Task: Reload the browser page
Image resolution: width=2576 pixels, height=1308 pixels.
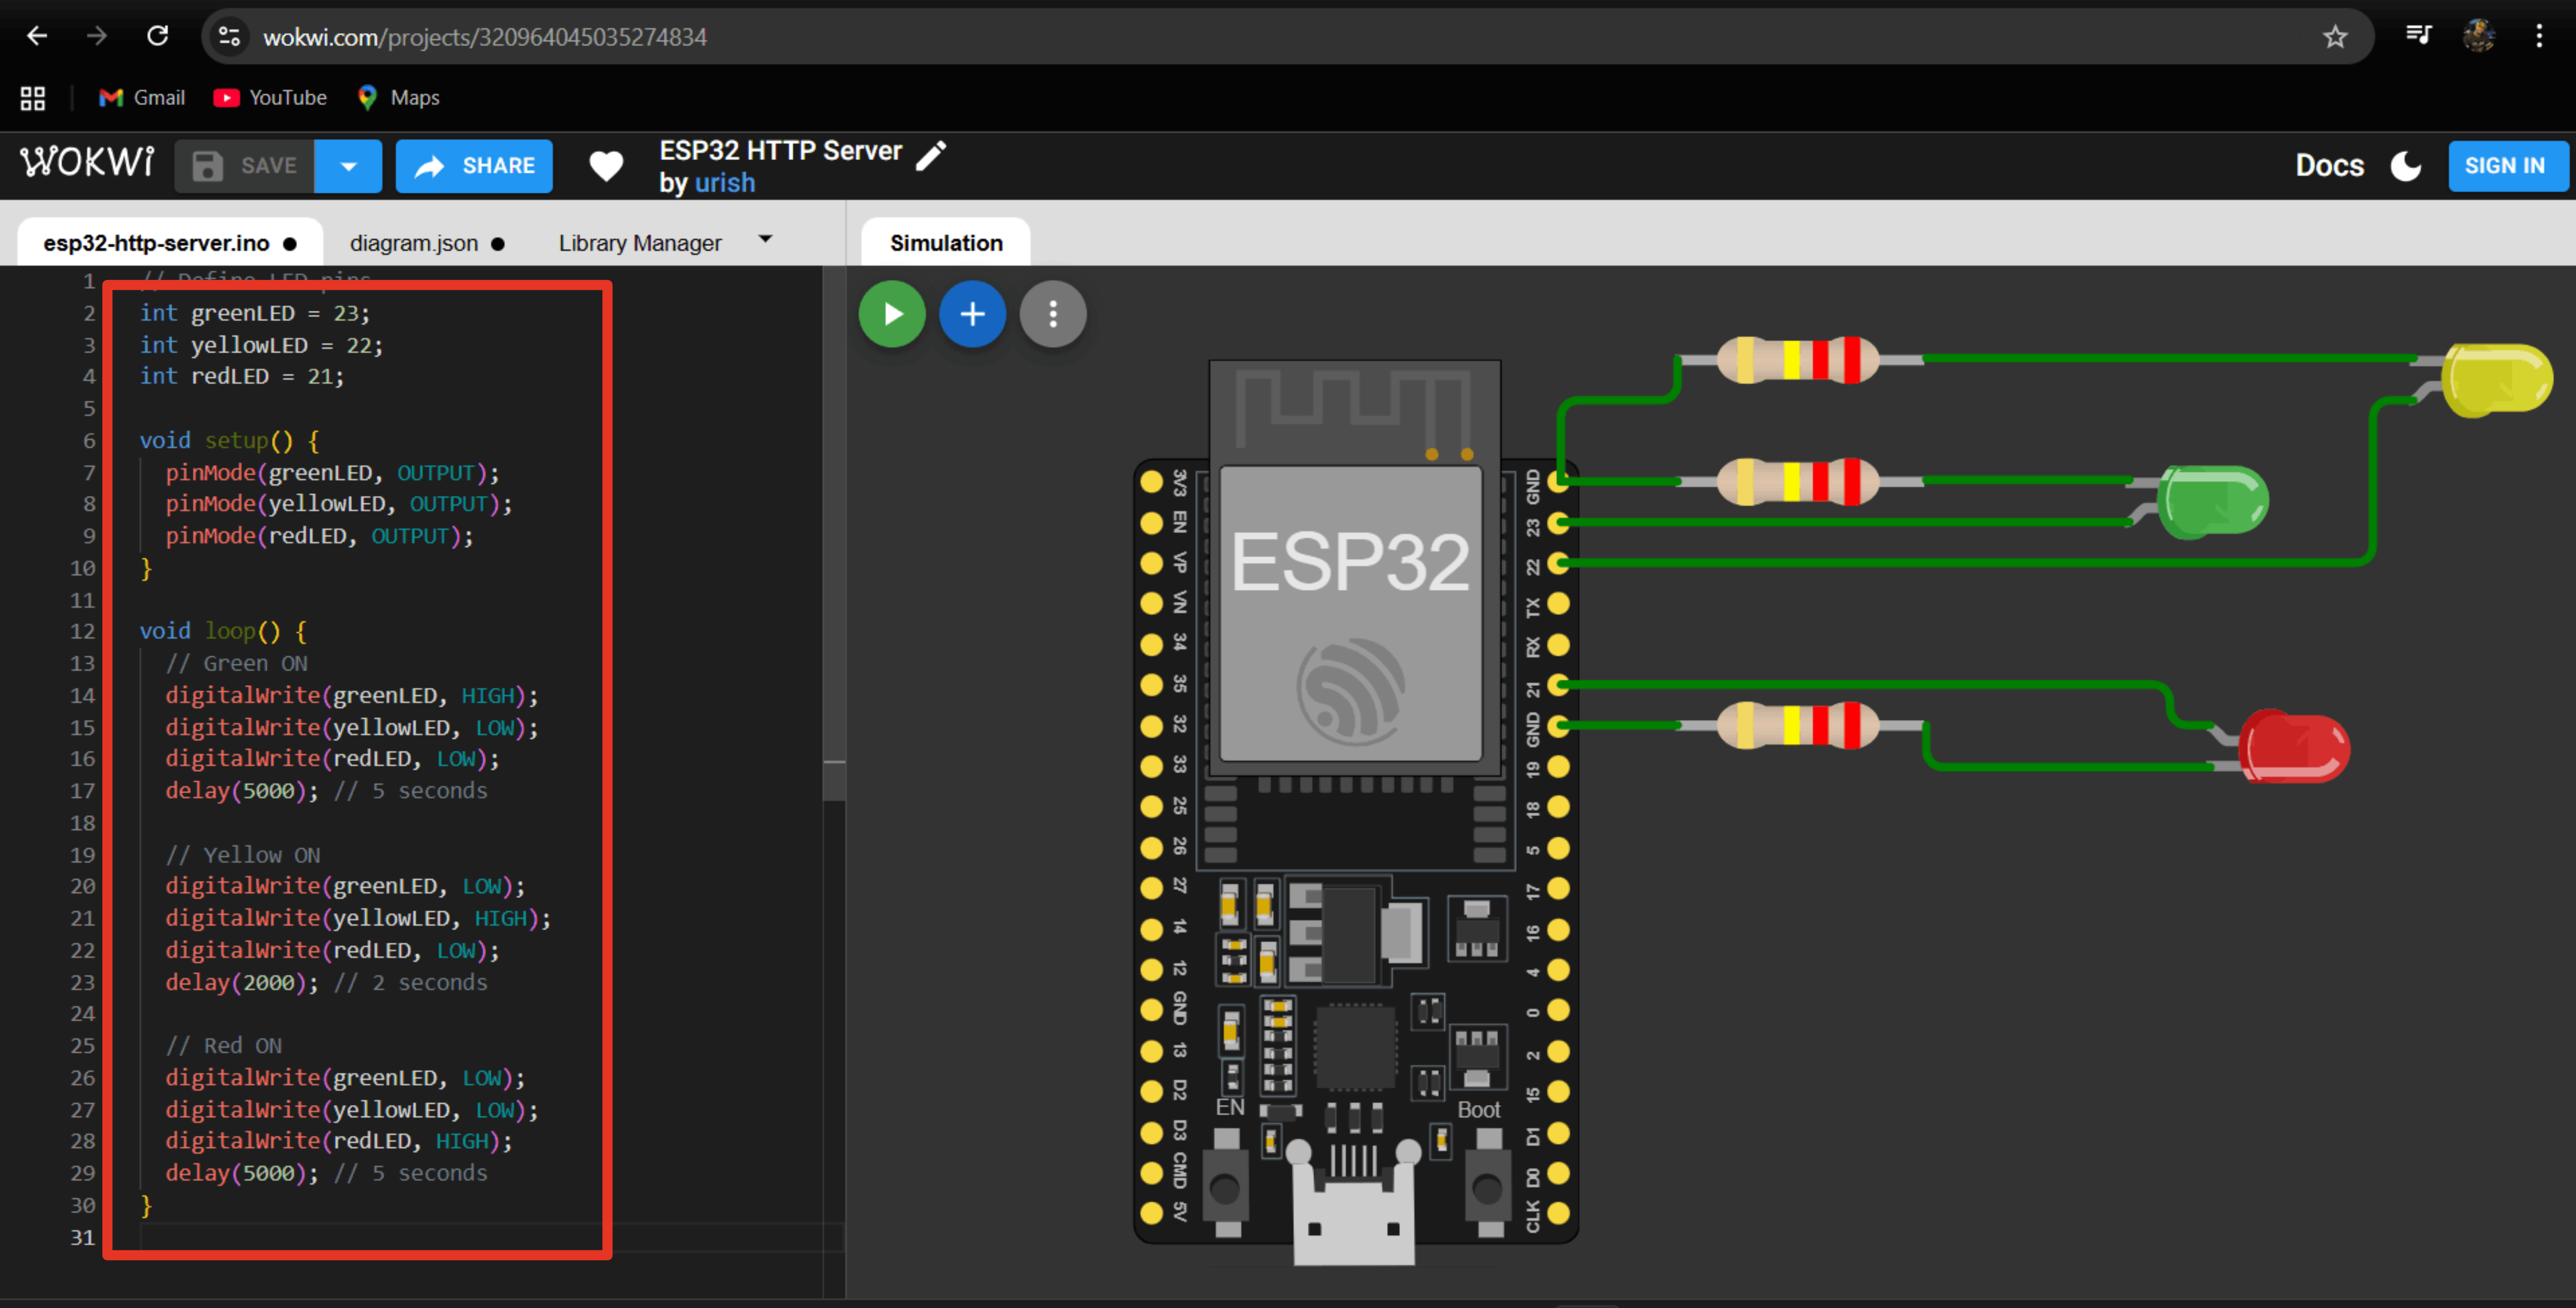Action: (157, 37)
